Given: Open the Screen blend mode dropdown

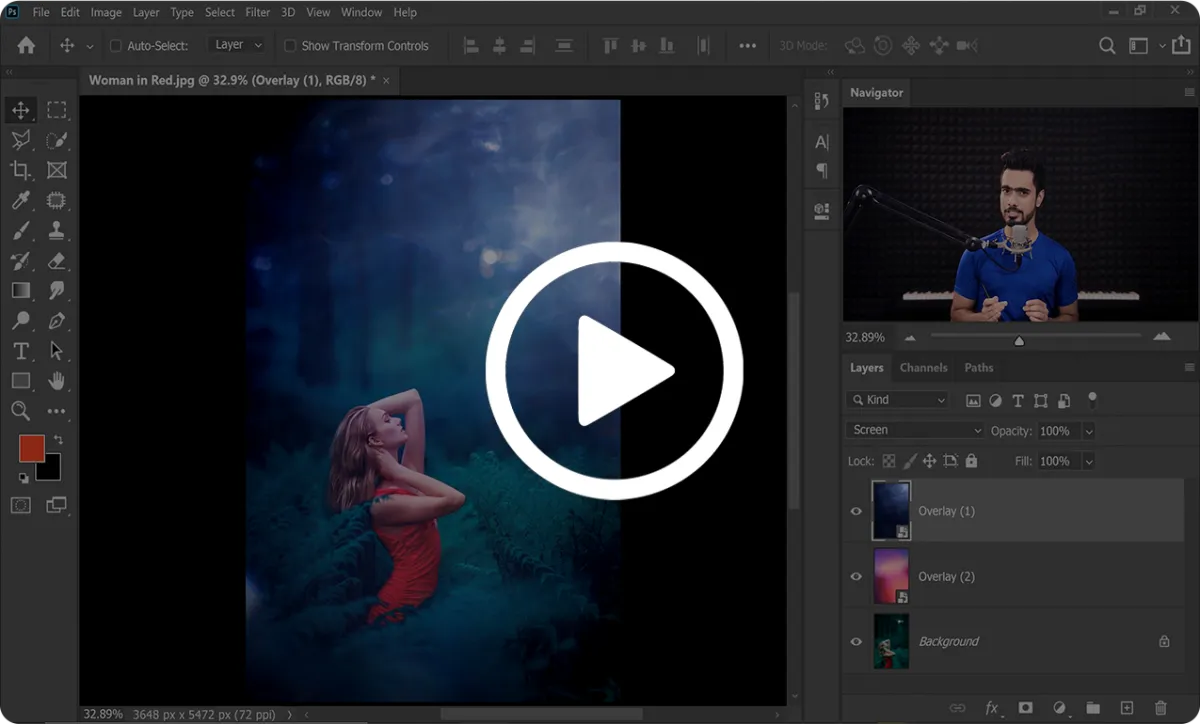Looking at the screenshot, I should tap(915, 430).
